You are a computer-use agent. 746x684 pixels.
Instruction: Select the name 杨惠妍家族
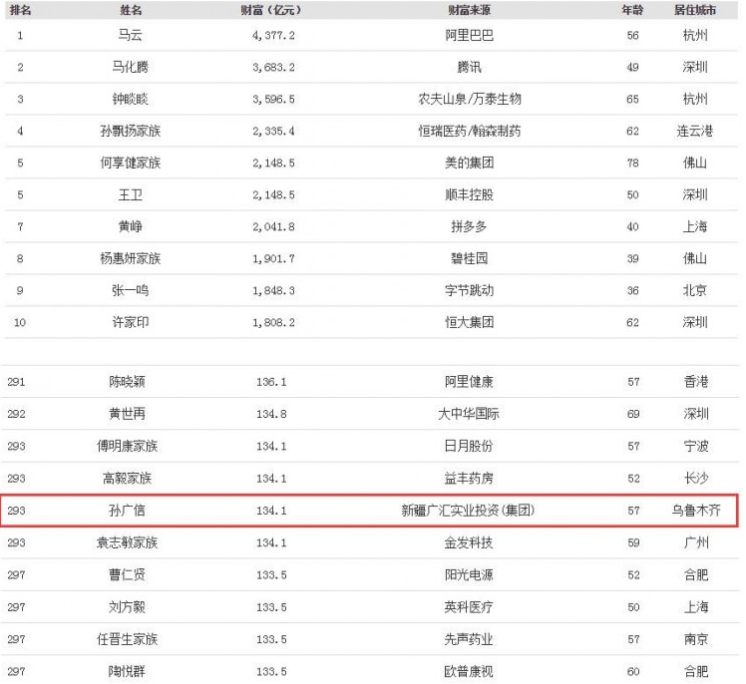click(x=130, y=258)
